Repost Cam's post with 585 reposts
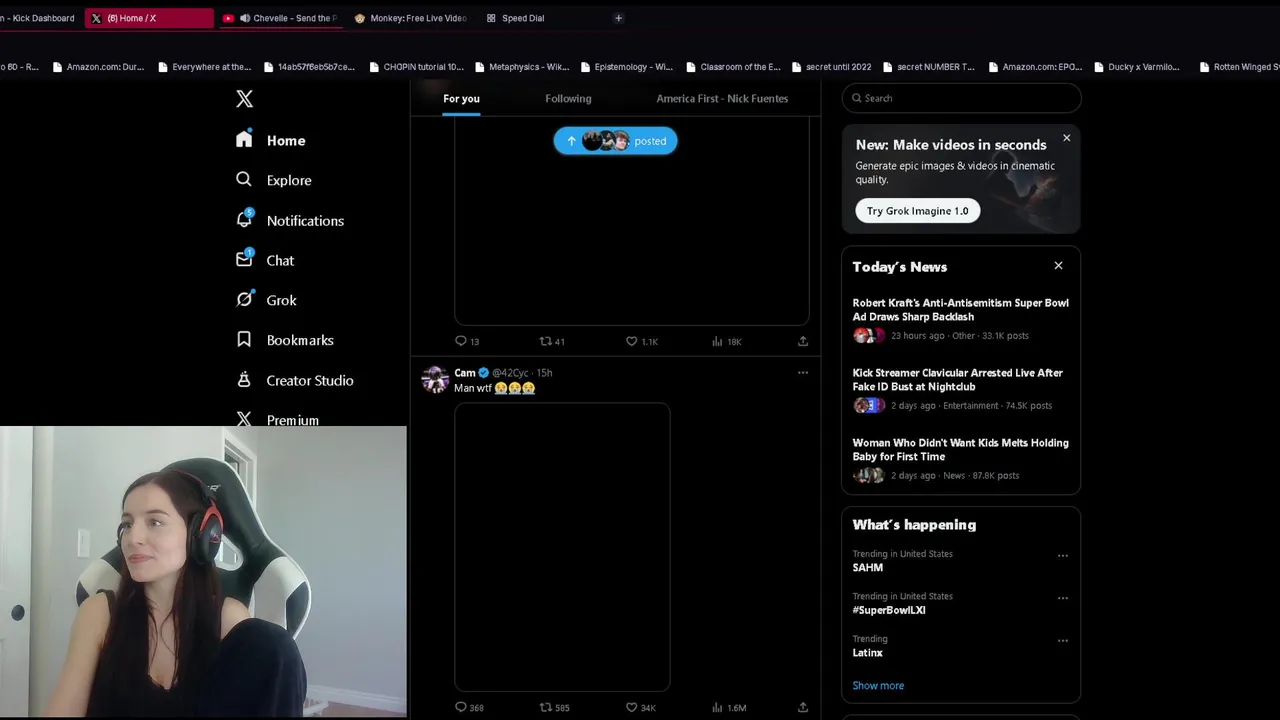 click(x=554, y=707)
